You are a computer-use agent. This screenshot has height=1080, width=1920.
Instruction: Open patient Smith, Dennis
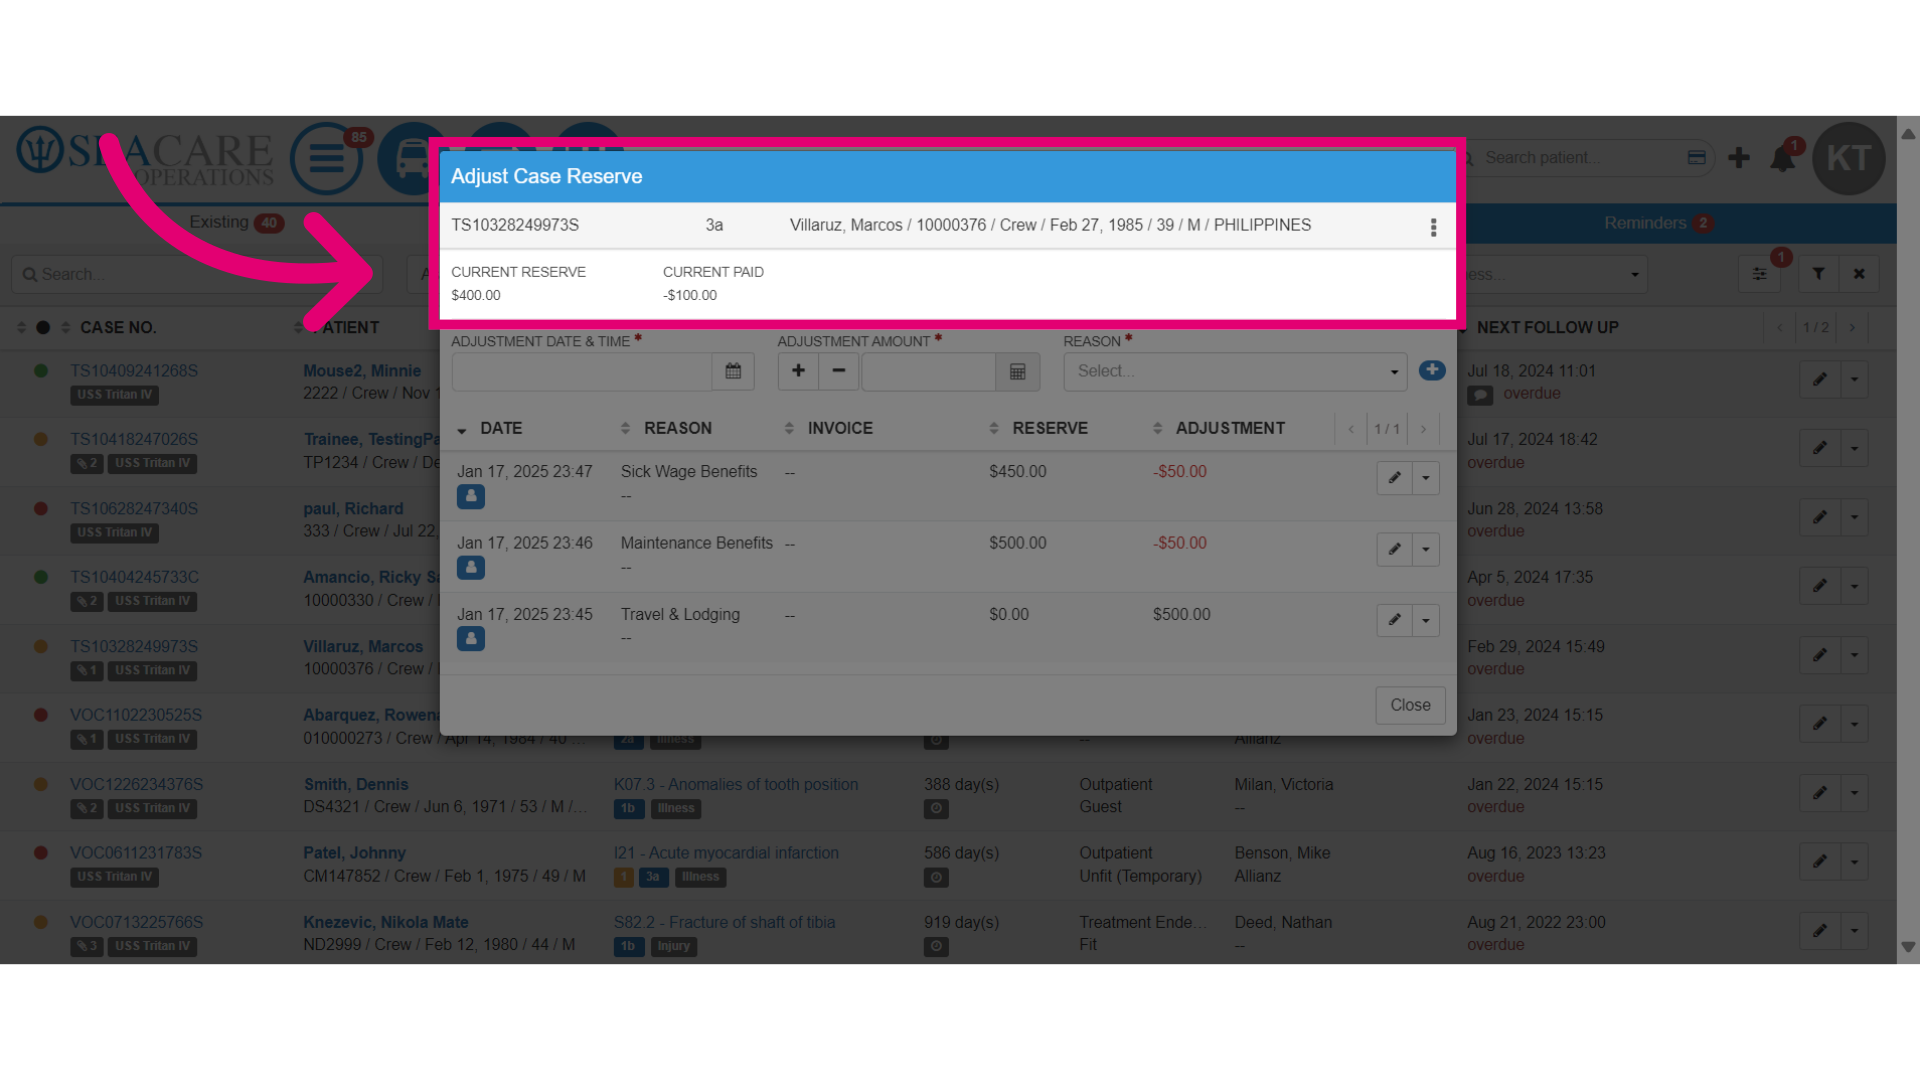click(356, 784)
